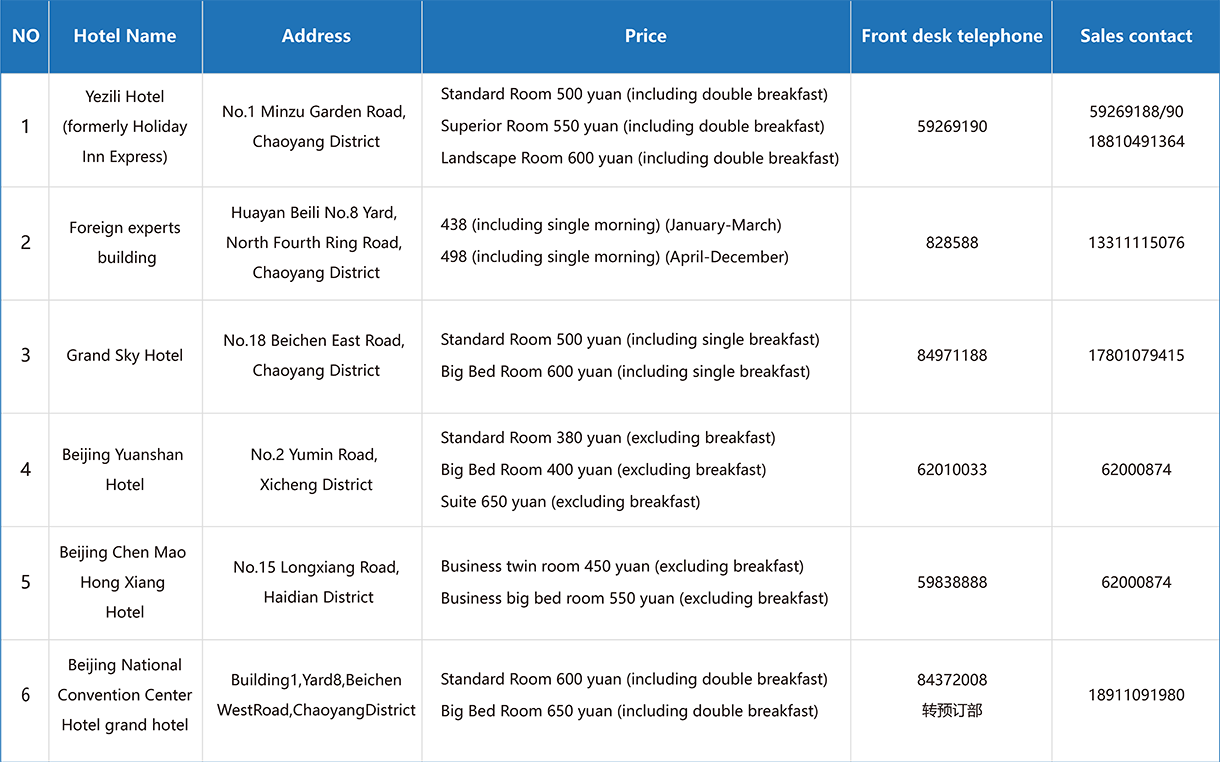Click the Beijing Yuanshan Hotel name
This screenshot has width=1220, height=762.
tap(125, 469)
